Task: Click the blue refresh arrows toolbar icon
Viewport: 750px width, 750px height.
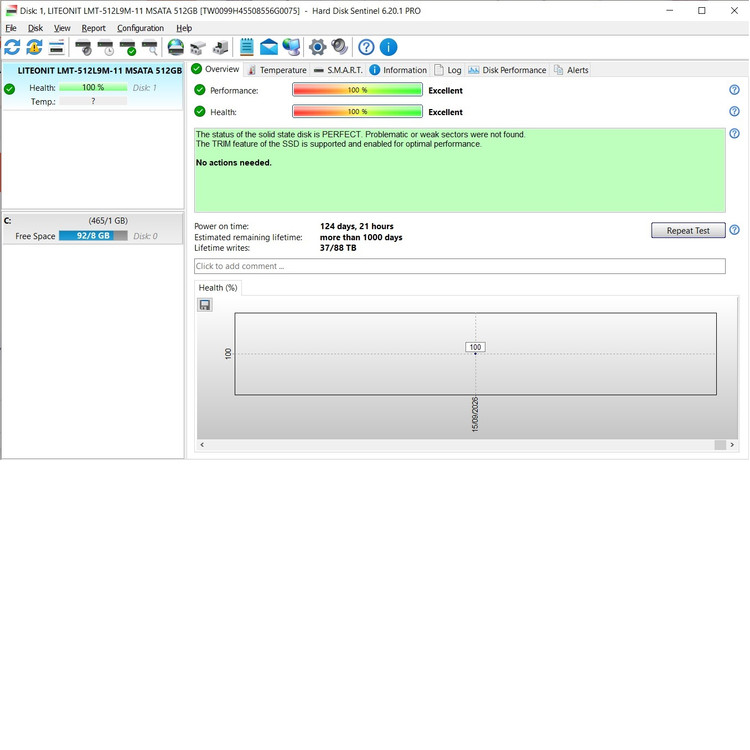Action: (12, 47)
